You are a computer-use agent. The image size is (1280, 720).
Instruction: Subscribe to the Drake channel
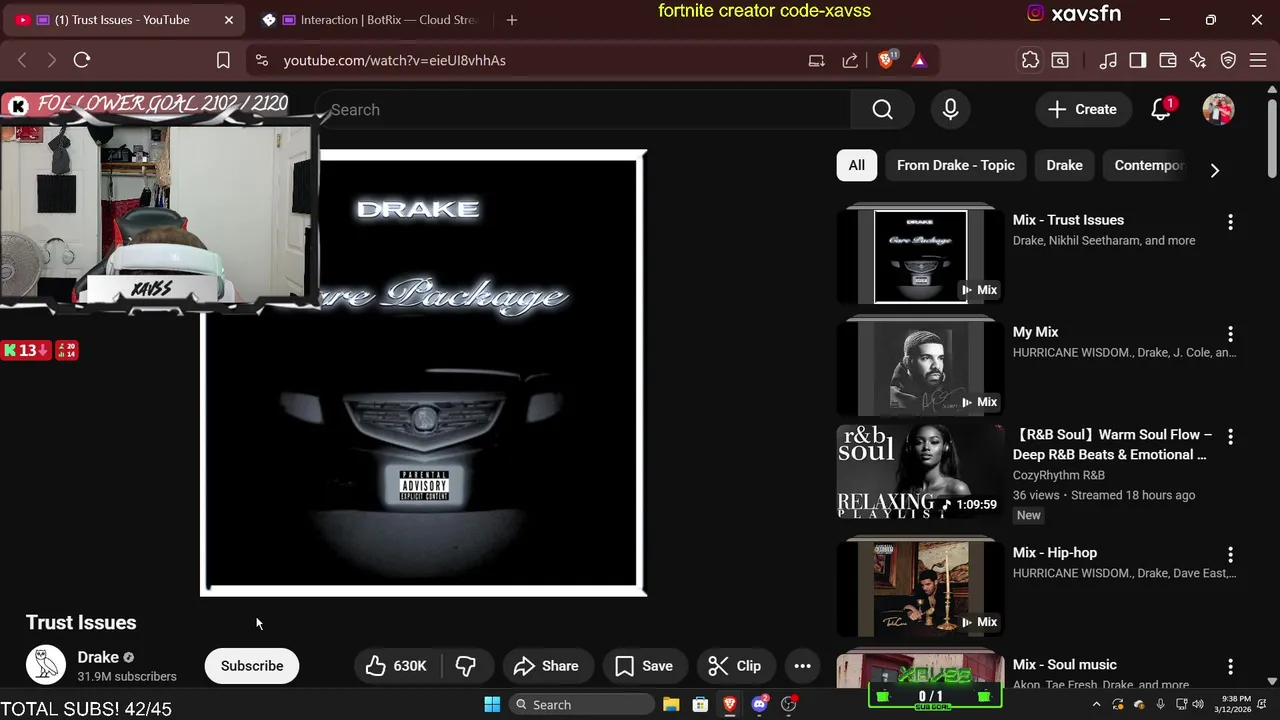[x=252, y=666]
